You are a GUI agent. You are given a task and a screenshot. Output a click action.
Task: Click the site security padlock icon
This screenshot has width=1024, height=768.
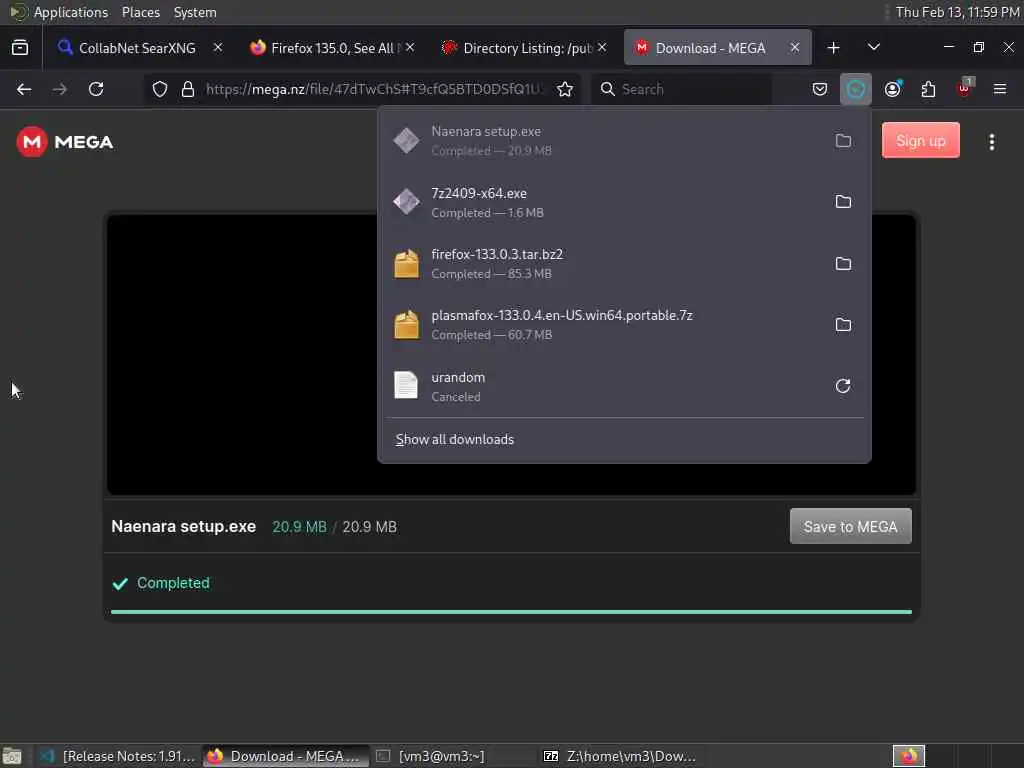click(x=188, y=89)
